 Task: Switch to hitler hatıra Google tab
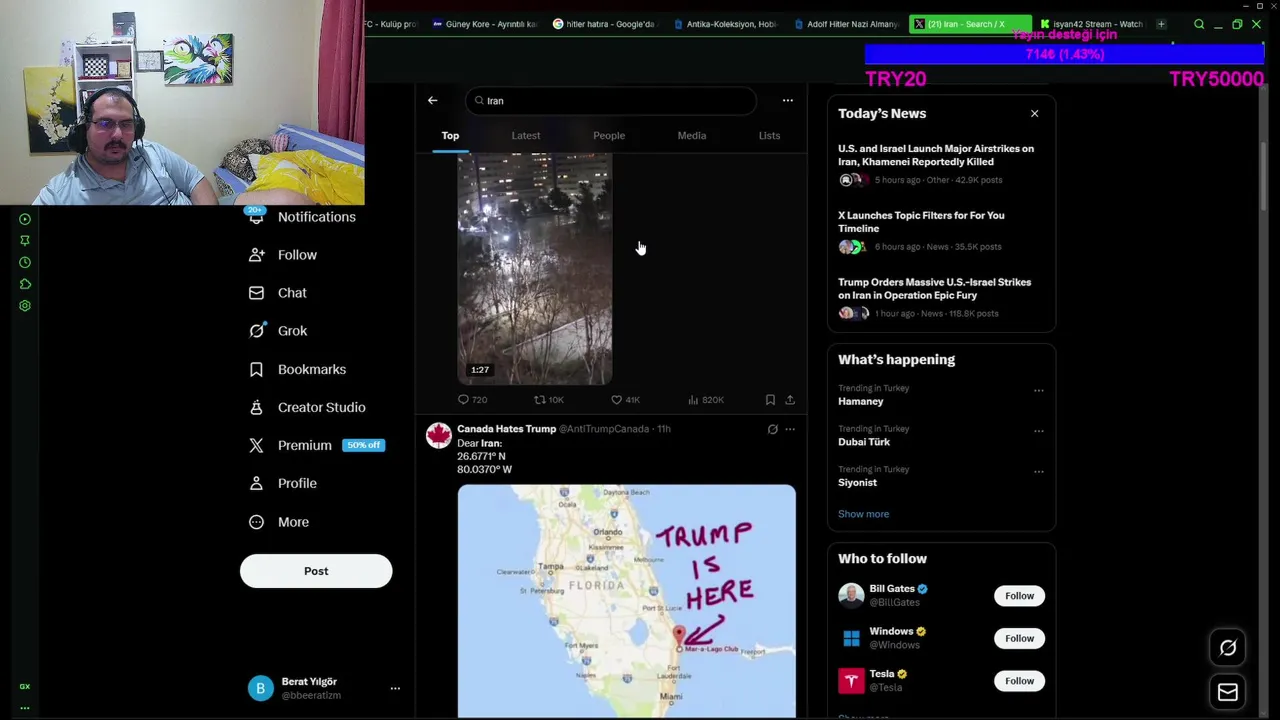click(606, 24)
